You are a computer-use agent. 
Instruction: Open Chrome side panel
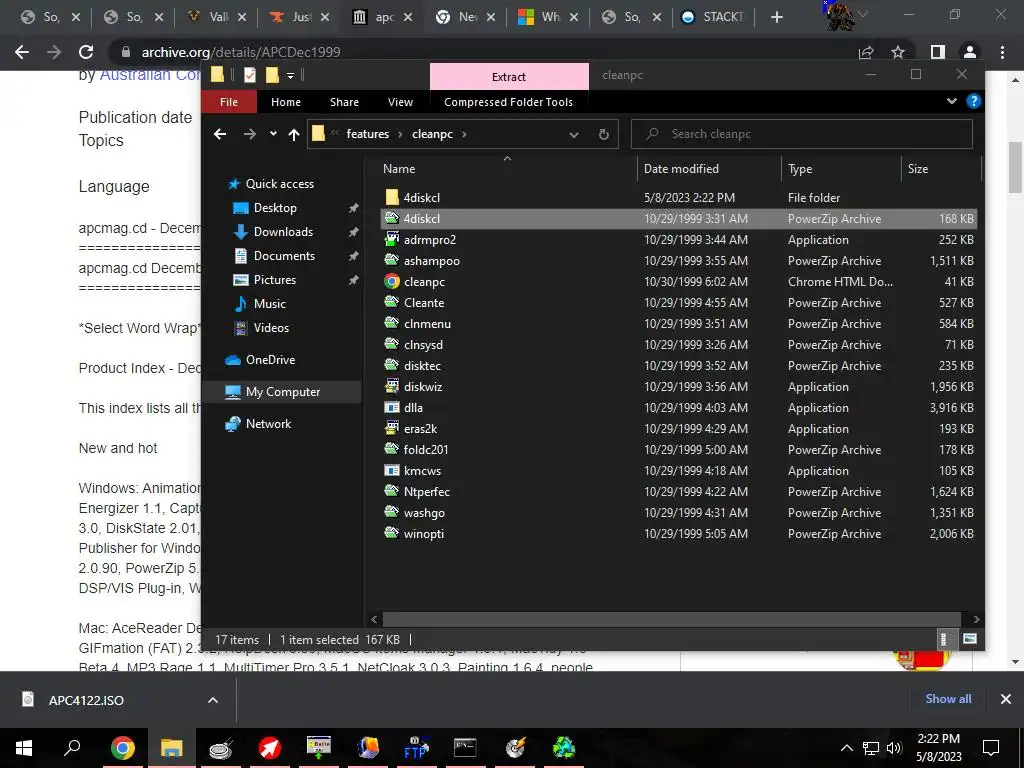coord(938,52)
